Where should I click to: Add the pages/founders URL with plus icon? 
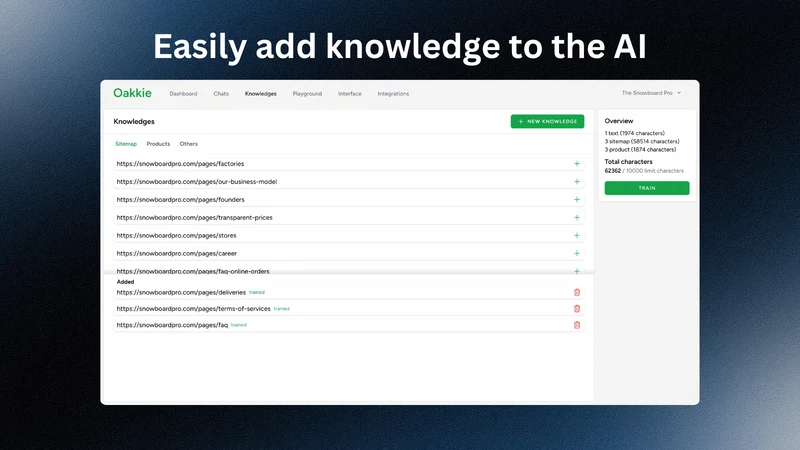577,199
